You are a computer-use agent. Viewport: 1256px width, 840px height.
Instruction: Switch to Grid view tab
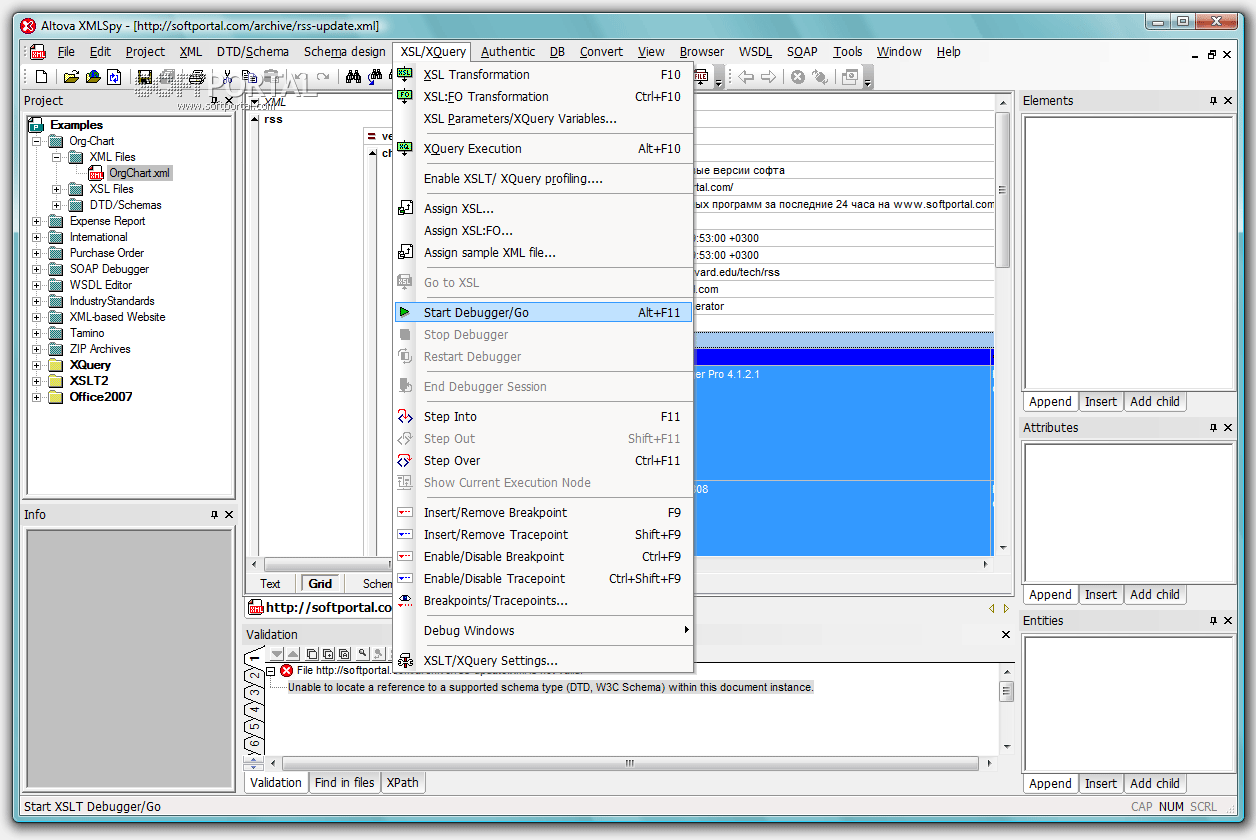pos(320,584)
